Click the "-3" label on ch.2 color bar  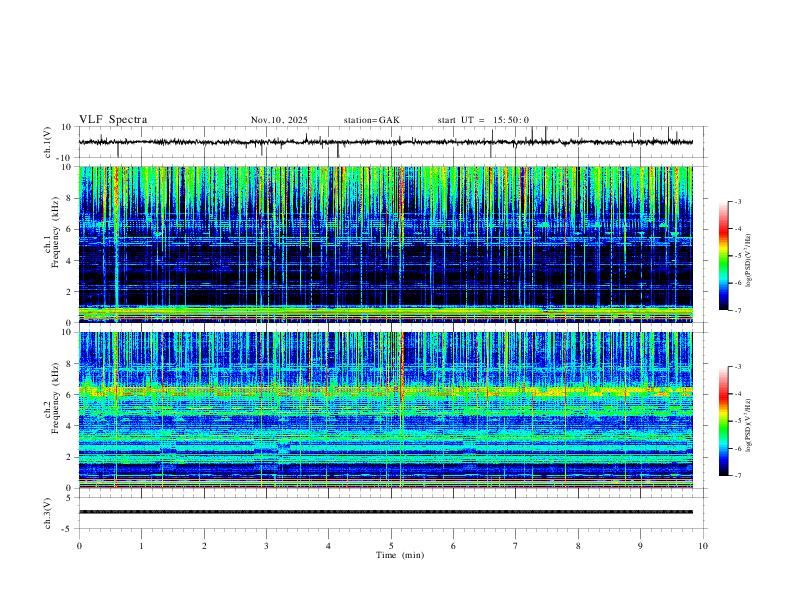tap(738, 367)
